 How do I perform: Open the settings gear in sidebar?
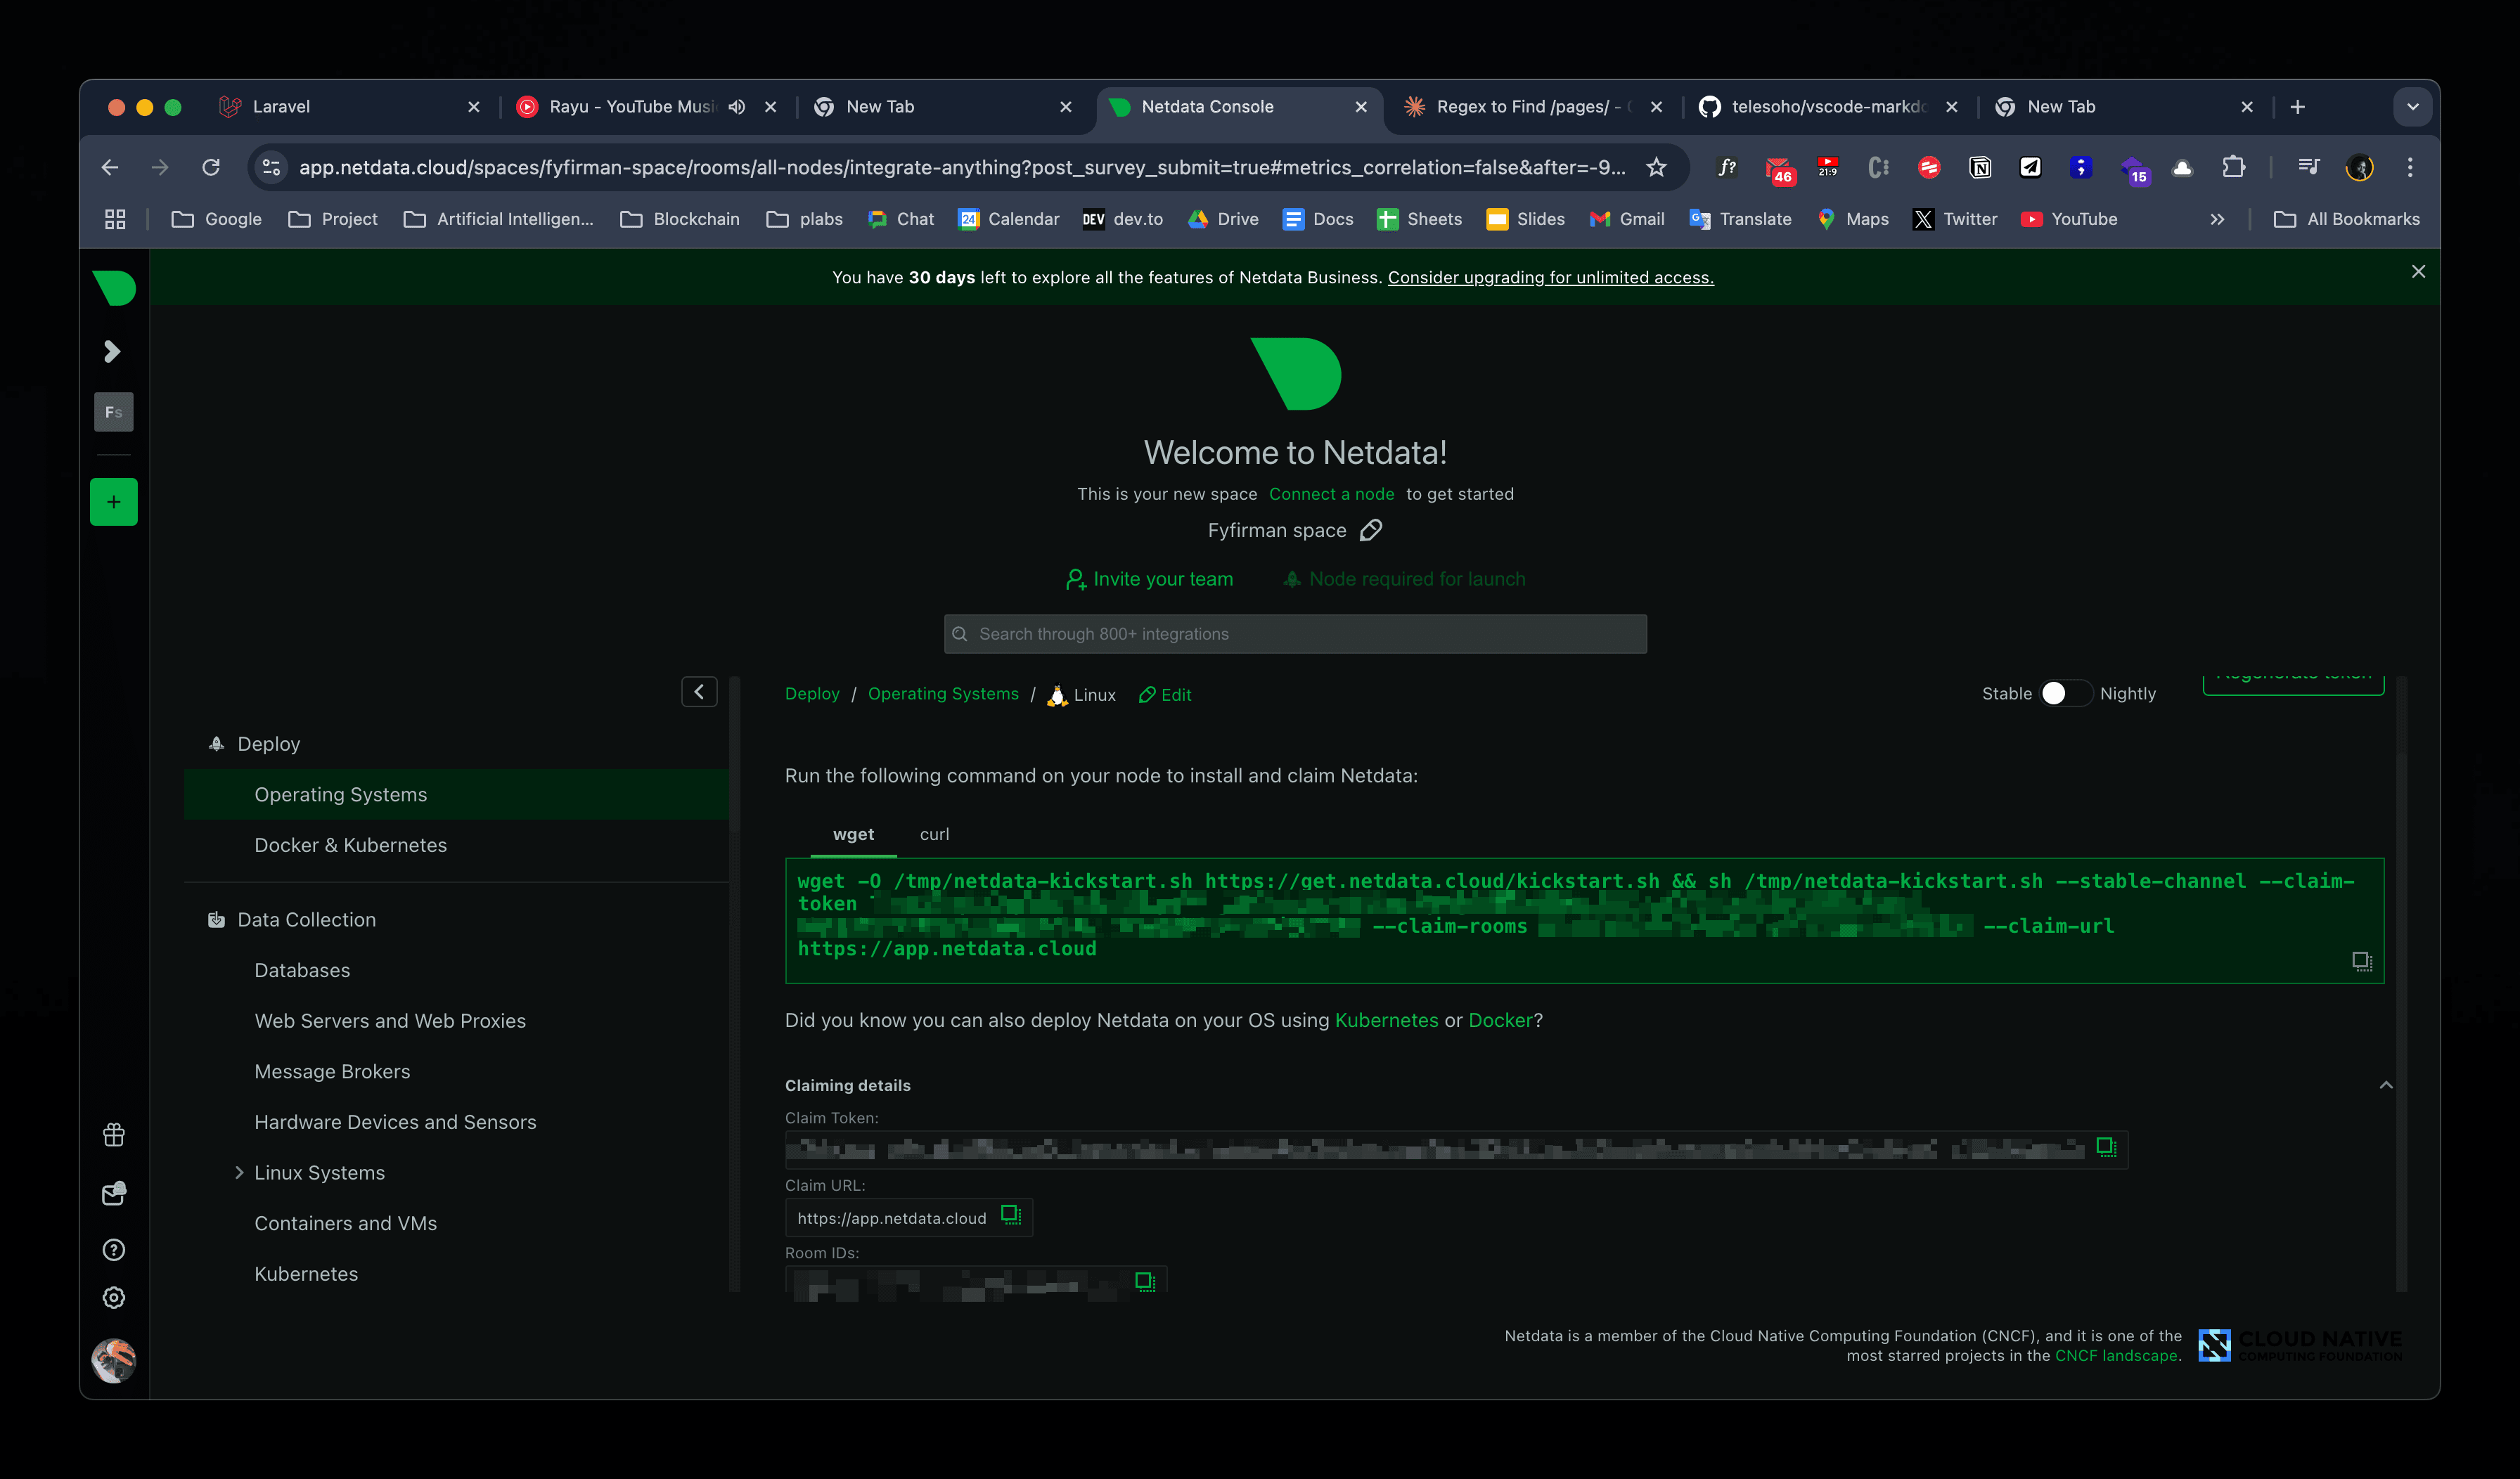(x=114, y=1297)
